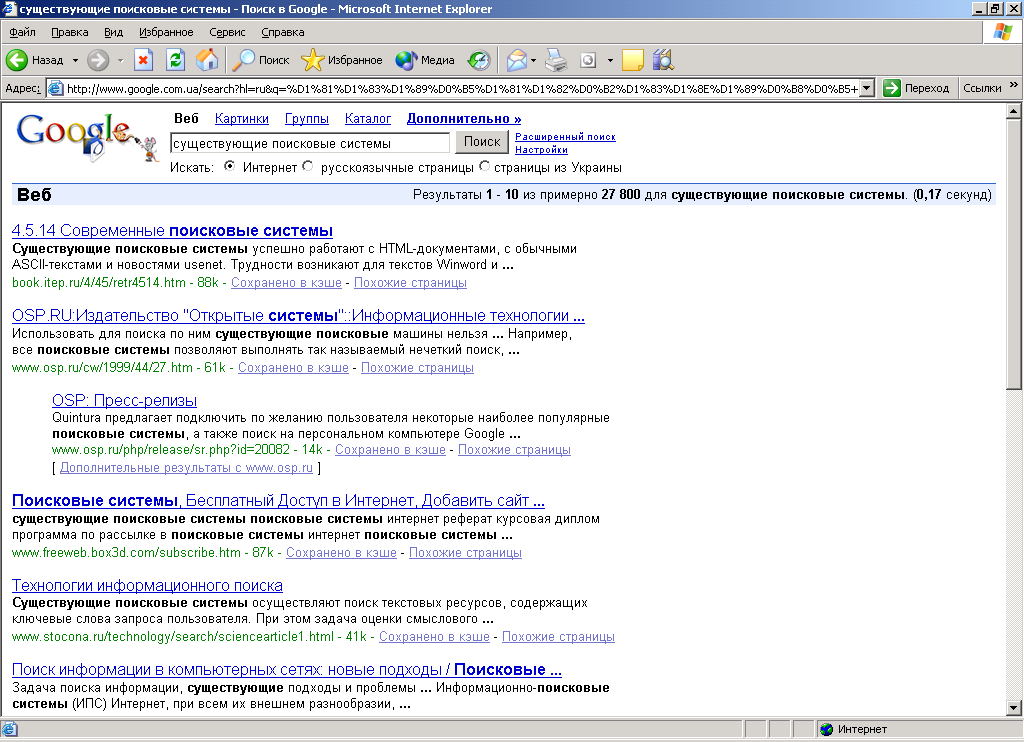Go to the Home page icon
This screenshot has height=742, width=1024.
[207, 60]
